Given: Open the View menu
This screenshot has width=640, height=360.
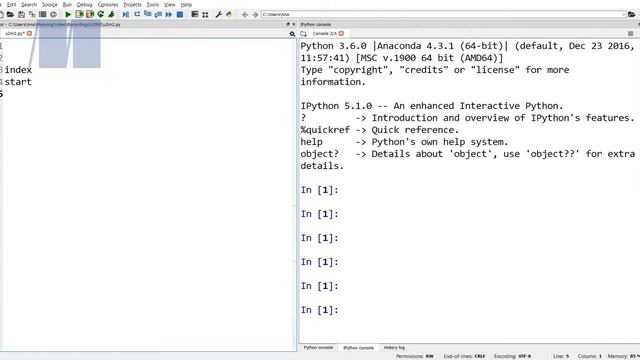Looking at the screenshot, I should click(169, 4).
